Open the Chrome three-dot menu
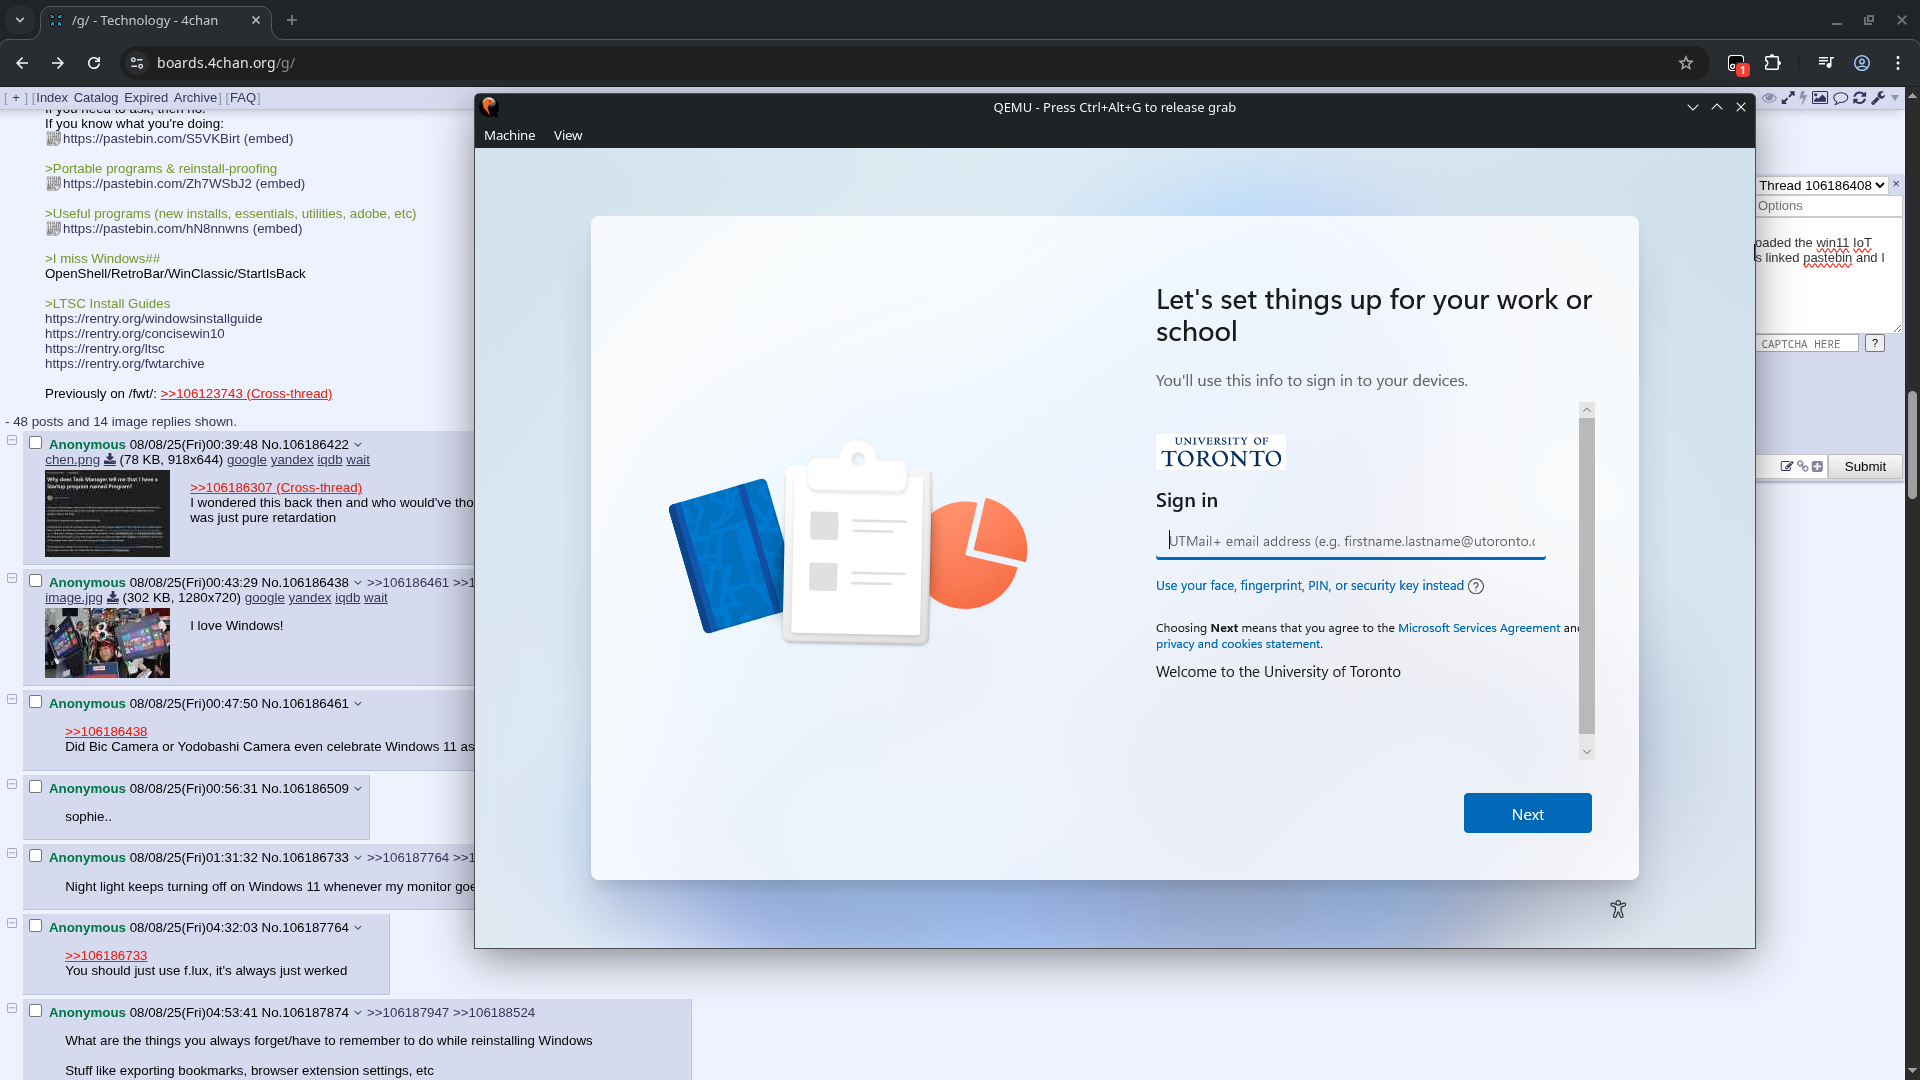The height and width of the screenshot is (1080, 1920). point(1898,63)
